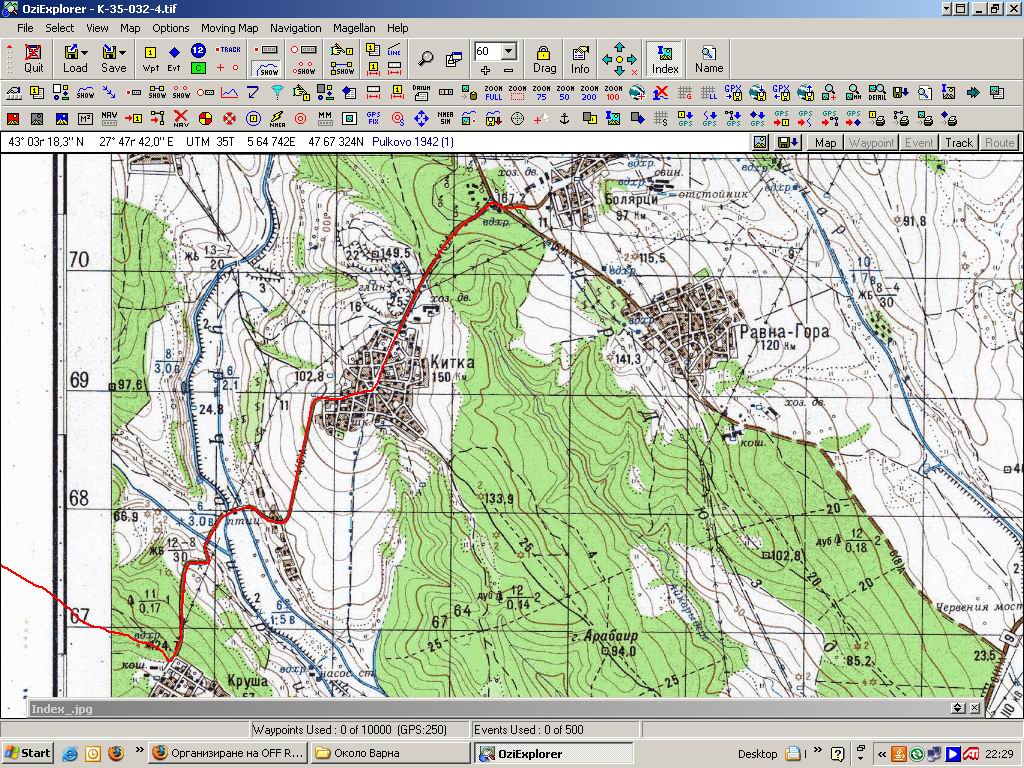The image size is (1024, 768).
Task: Click the red X NAV icon
Action: pyautogui.click(x=181, y=119)
